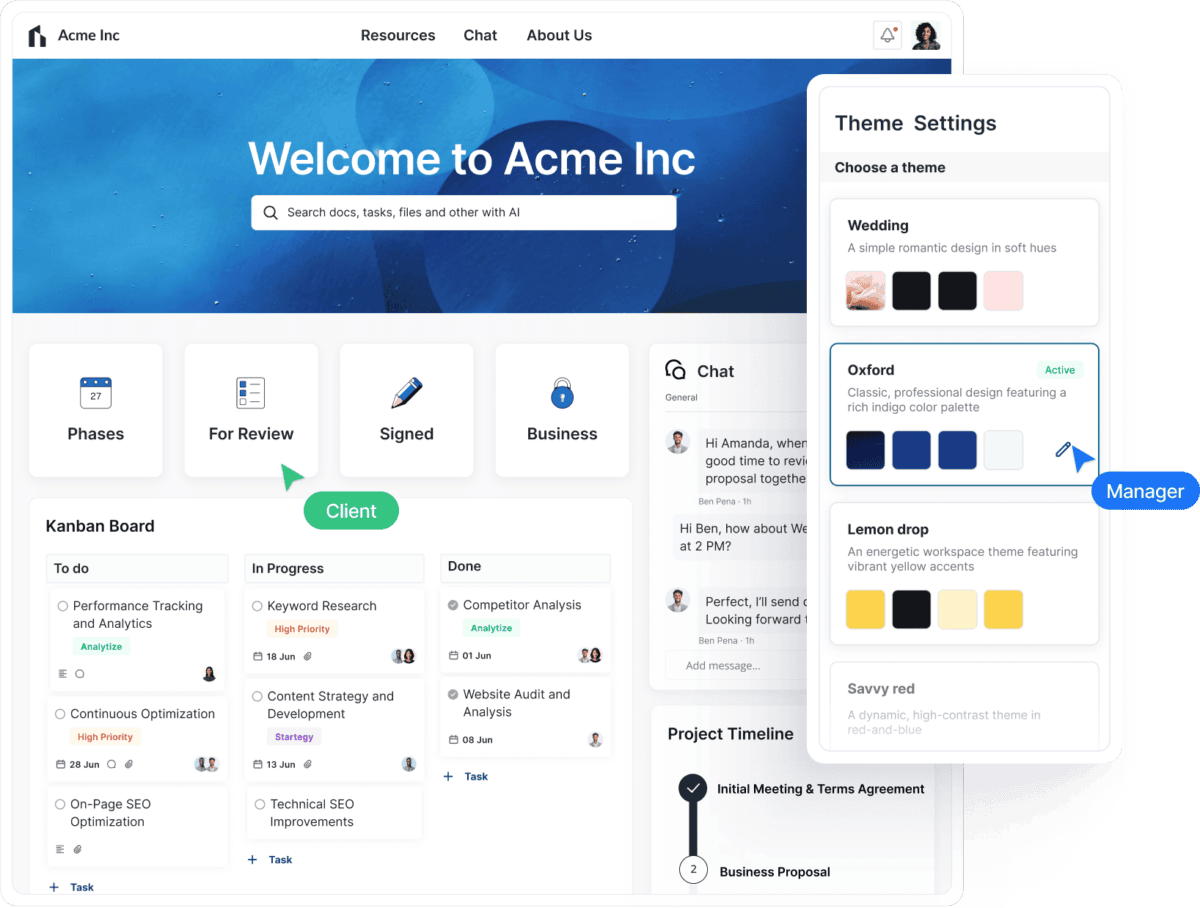Select the Wedding theme card
Viewport: 1200px width, 908px height.
(x=963, y=258)
